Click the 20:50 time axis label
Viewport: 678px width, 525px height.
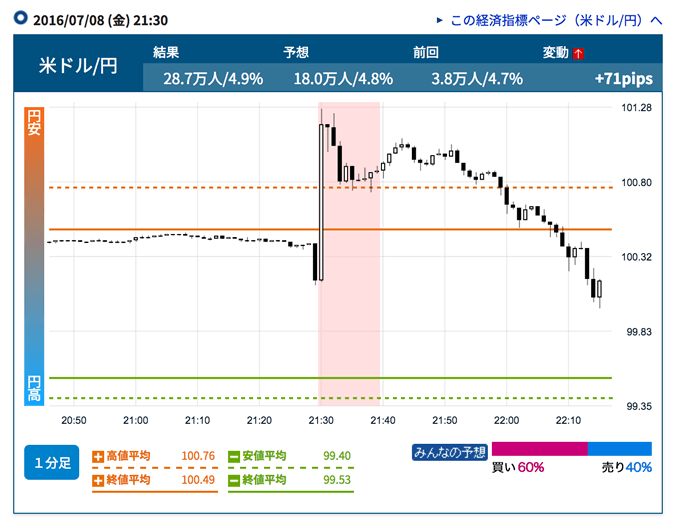(74, 420)
